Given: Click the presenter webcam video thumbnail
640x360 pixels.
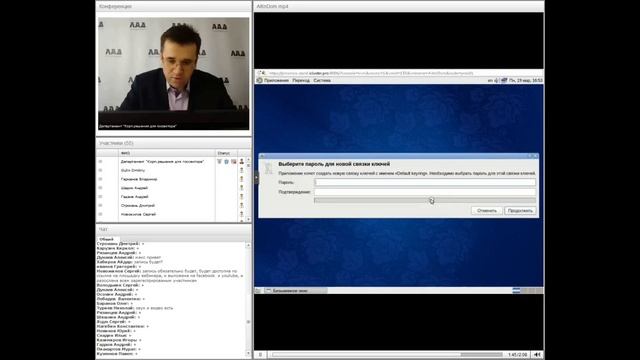Looking at the screenshot, I should tap(173, 73).
